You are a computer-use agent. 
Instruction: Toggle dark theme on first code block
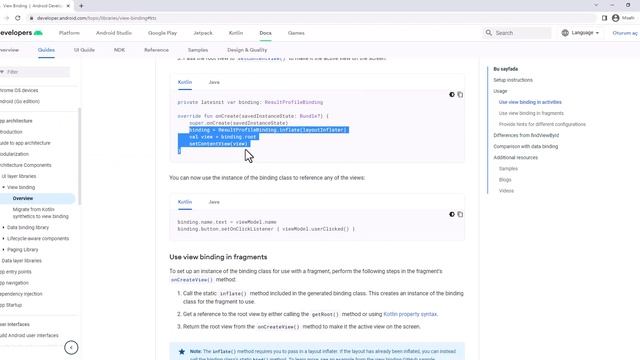452,95
